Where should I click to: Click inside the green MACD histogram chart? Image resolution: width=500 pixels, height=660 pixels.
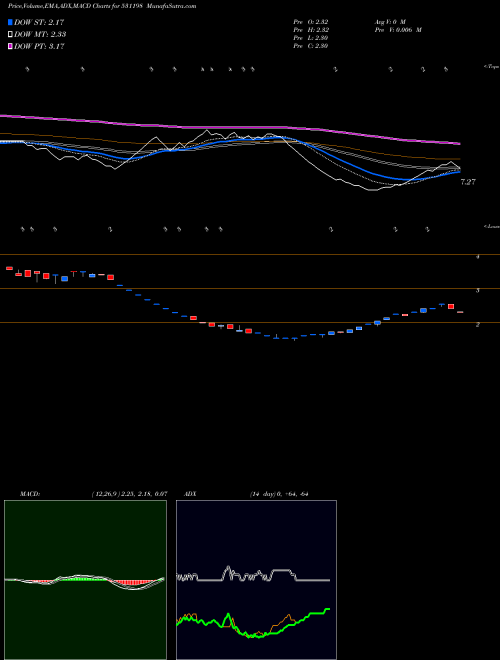point(85,580)
